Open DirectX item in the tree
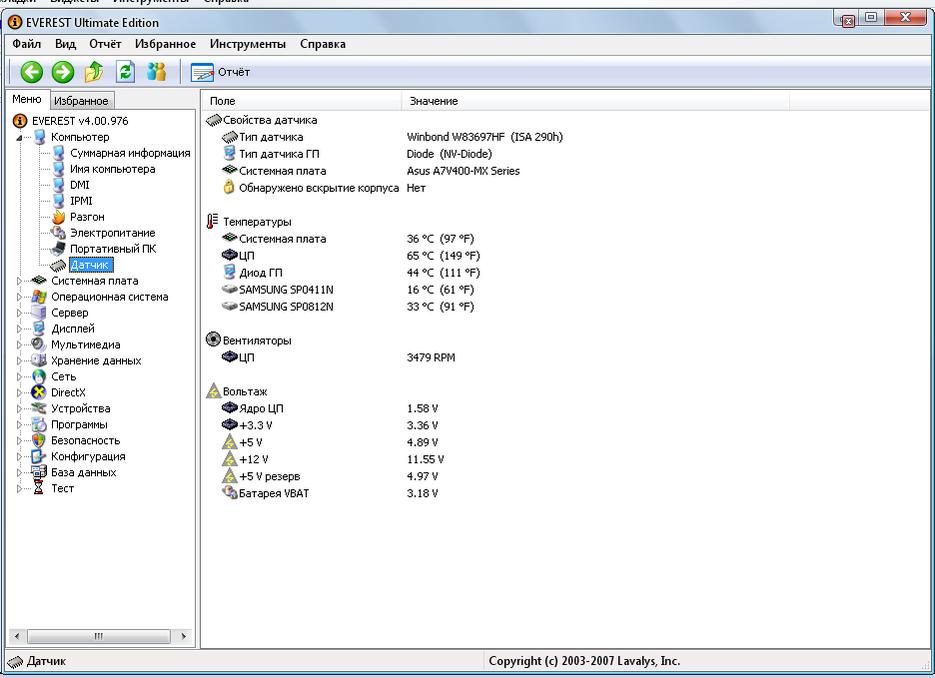This screenshot has height=678, width=935. (68, 393)
